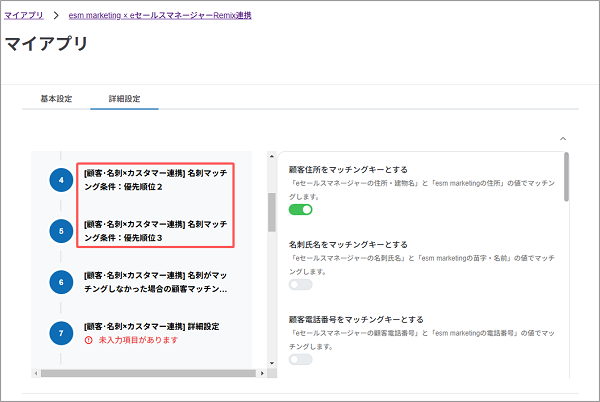Open the マイアプリ breadcrumb link
Screen dimensions: 600x402
[x=24, y=17]
